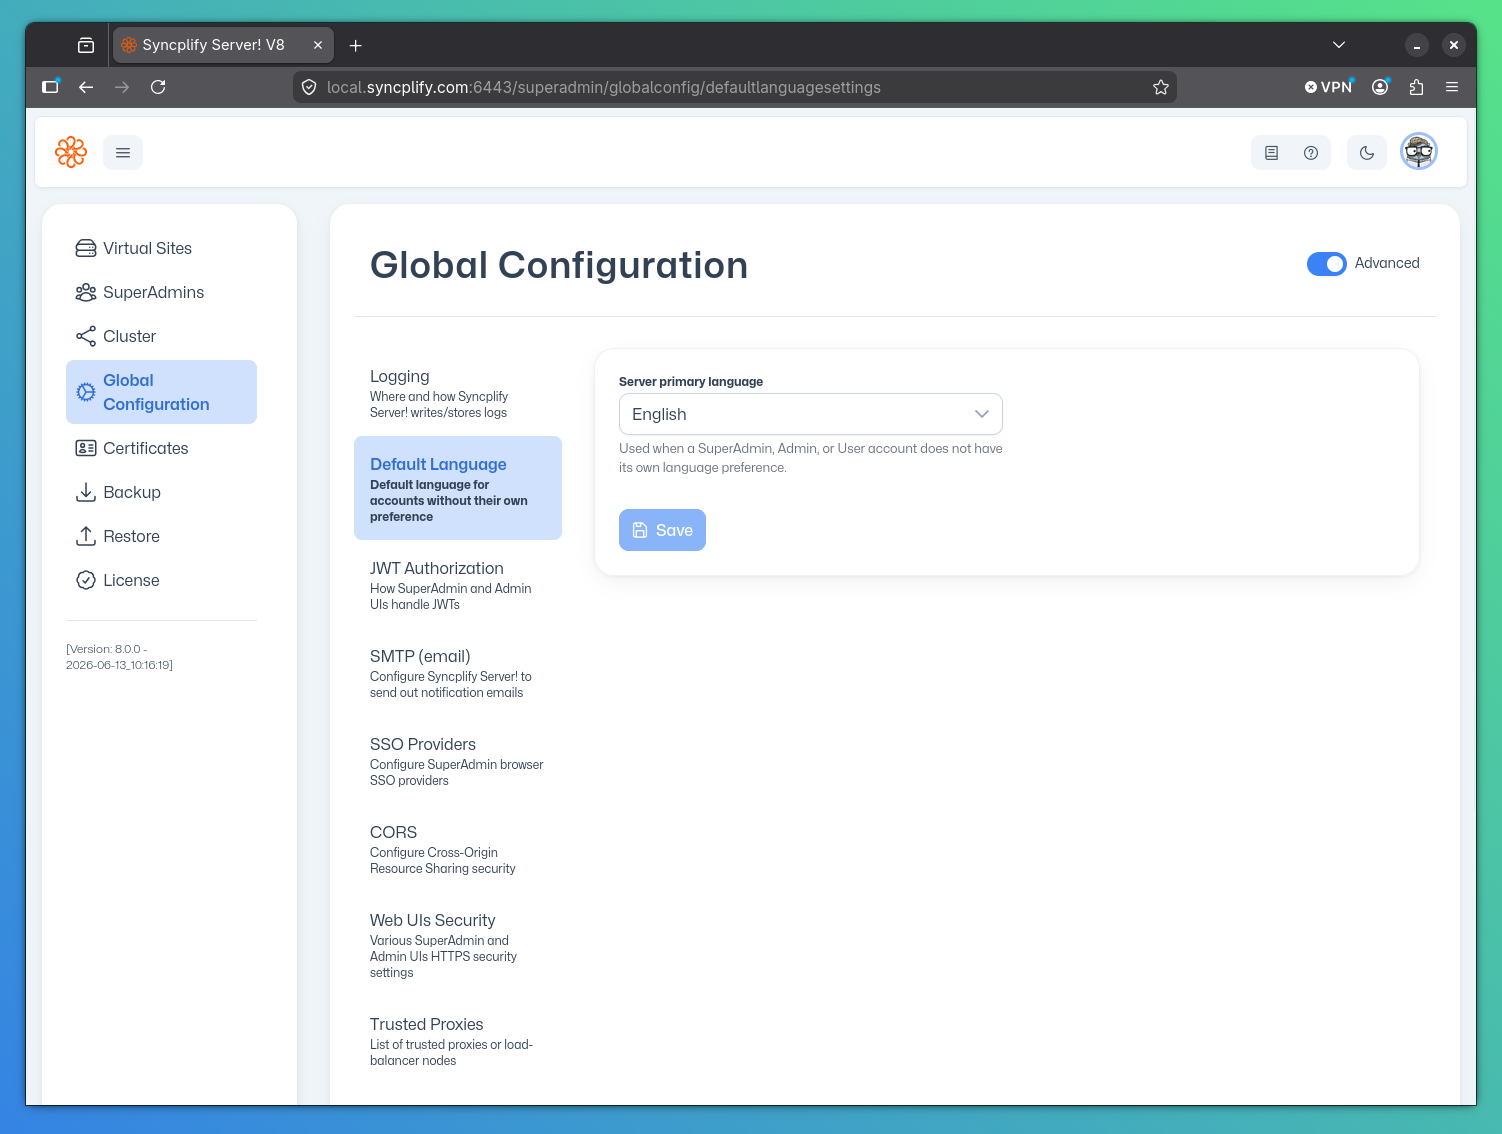1502x1134 pixels.
Task: Open the browser extensions puzzle icon
Action: tap(1416, 87)
